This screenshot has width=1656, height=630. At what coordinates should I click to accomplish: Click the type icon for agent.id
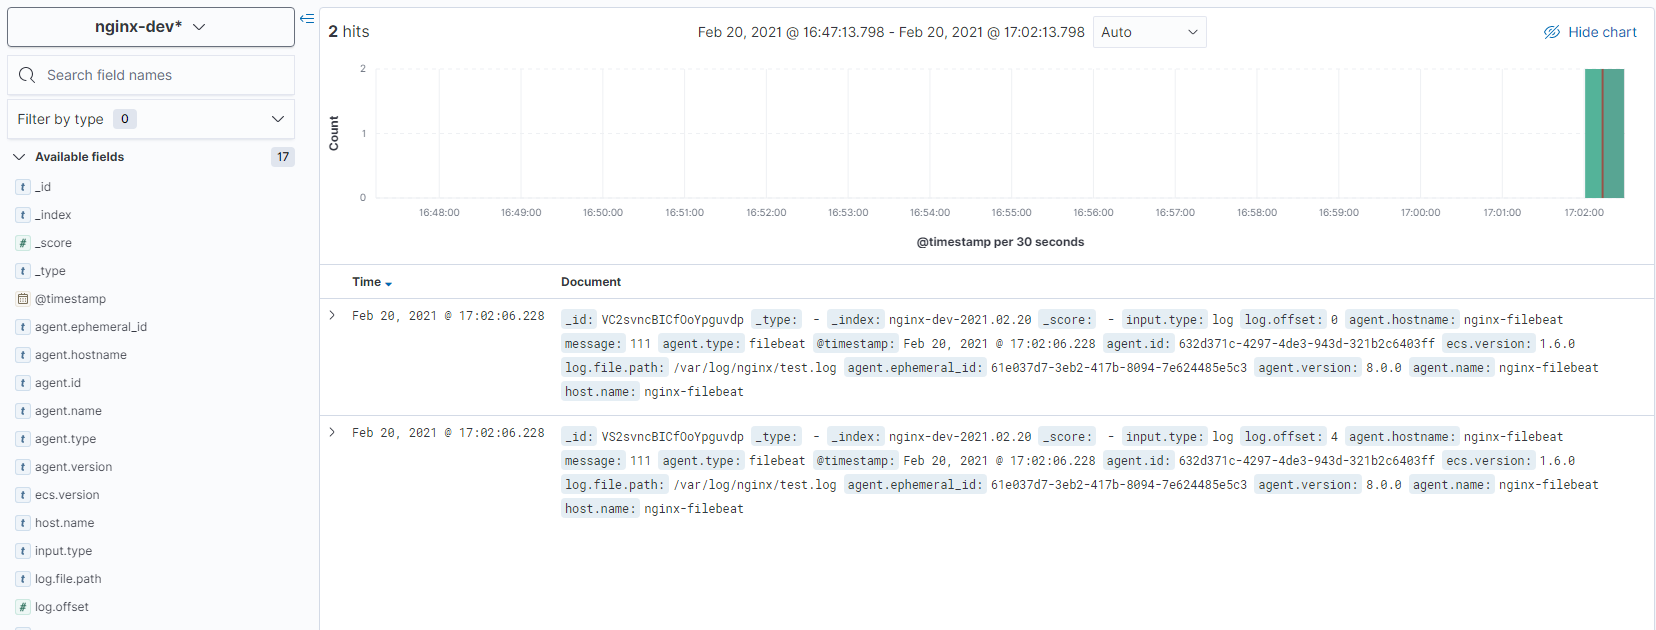23,383
